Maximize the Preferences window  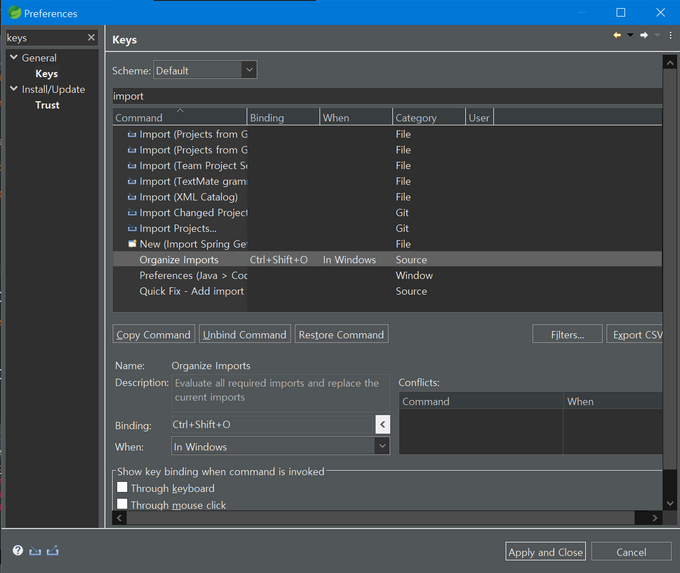pyautogui.click(x=621, y=12)
